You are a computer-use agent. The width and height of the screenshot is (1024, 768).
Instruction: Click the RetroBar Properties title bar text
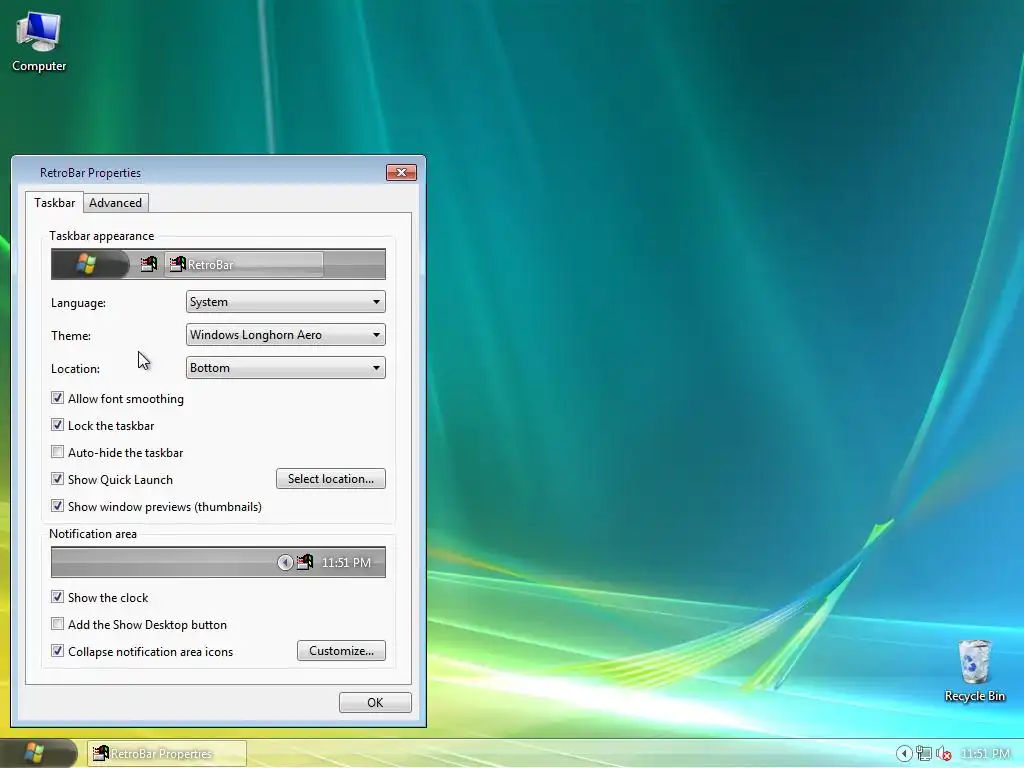(x=90, y=172)
